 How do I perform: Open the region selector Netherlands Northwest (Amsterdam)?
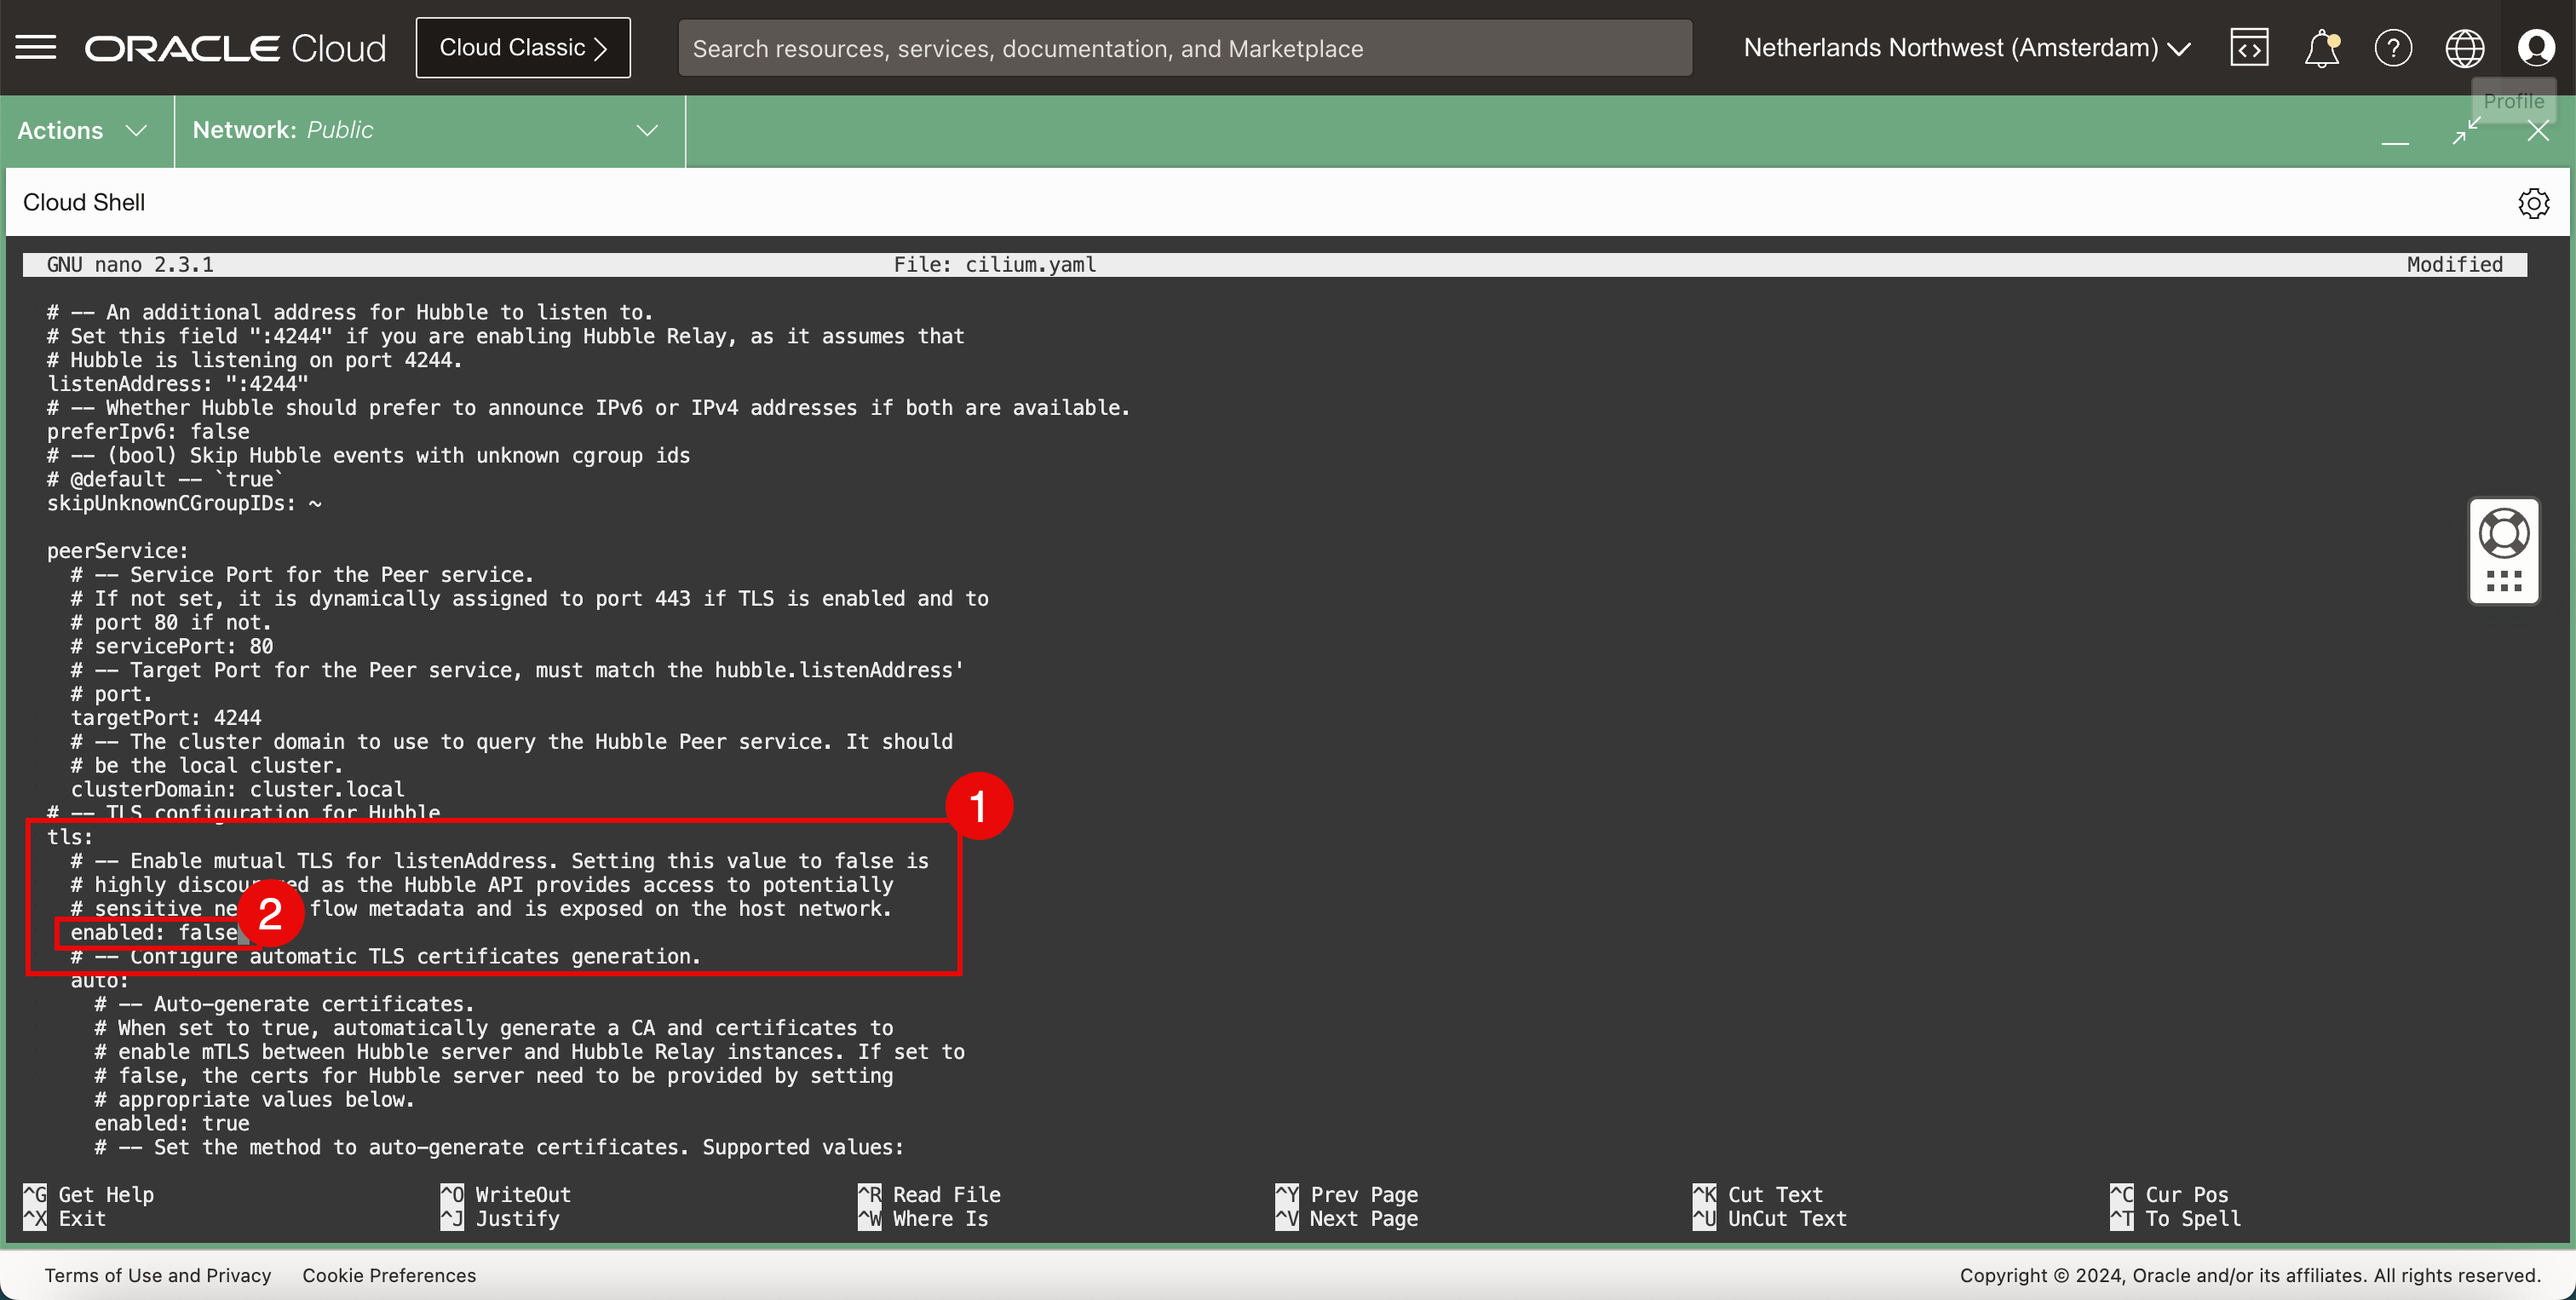(1966, 48)
